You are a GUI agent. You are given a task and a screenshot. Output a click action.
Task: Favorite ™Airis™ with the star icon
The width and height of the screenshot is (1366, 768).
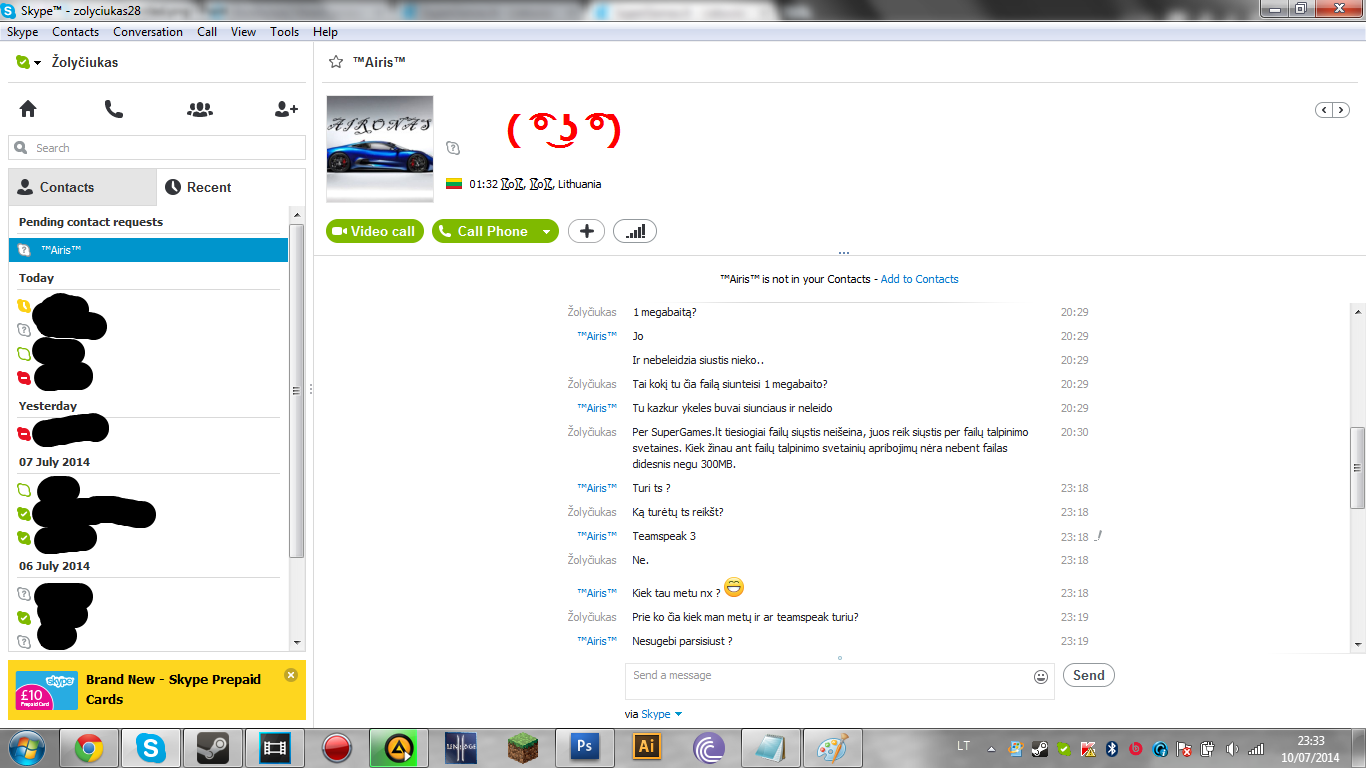pos(336,62)
